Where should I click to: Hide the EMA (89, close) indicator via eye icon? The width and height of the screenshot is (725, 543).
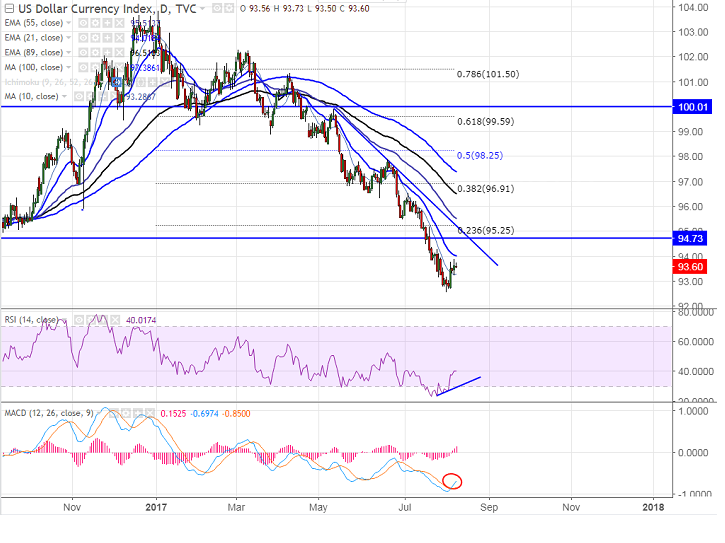tap(83, 53)
